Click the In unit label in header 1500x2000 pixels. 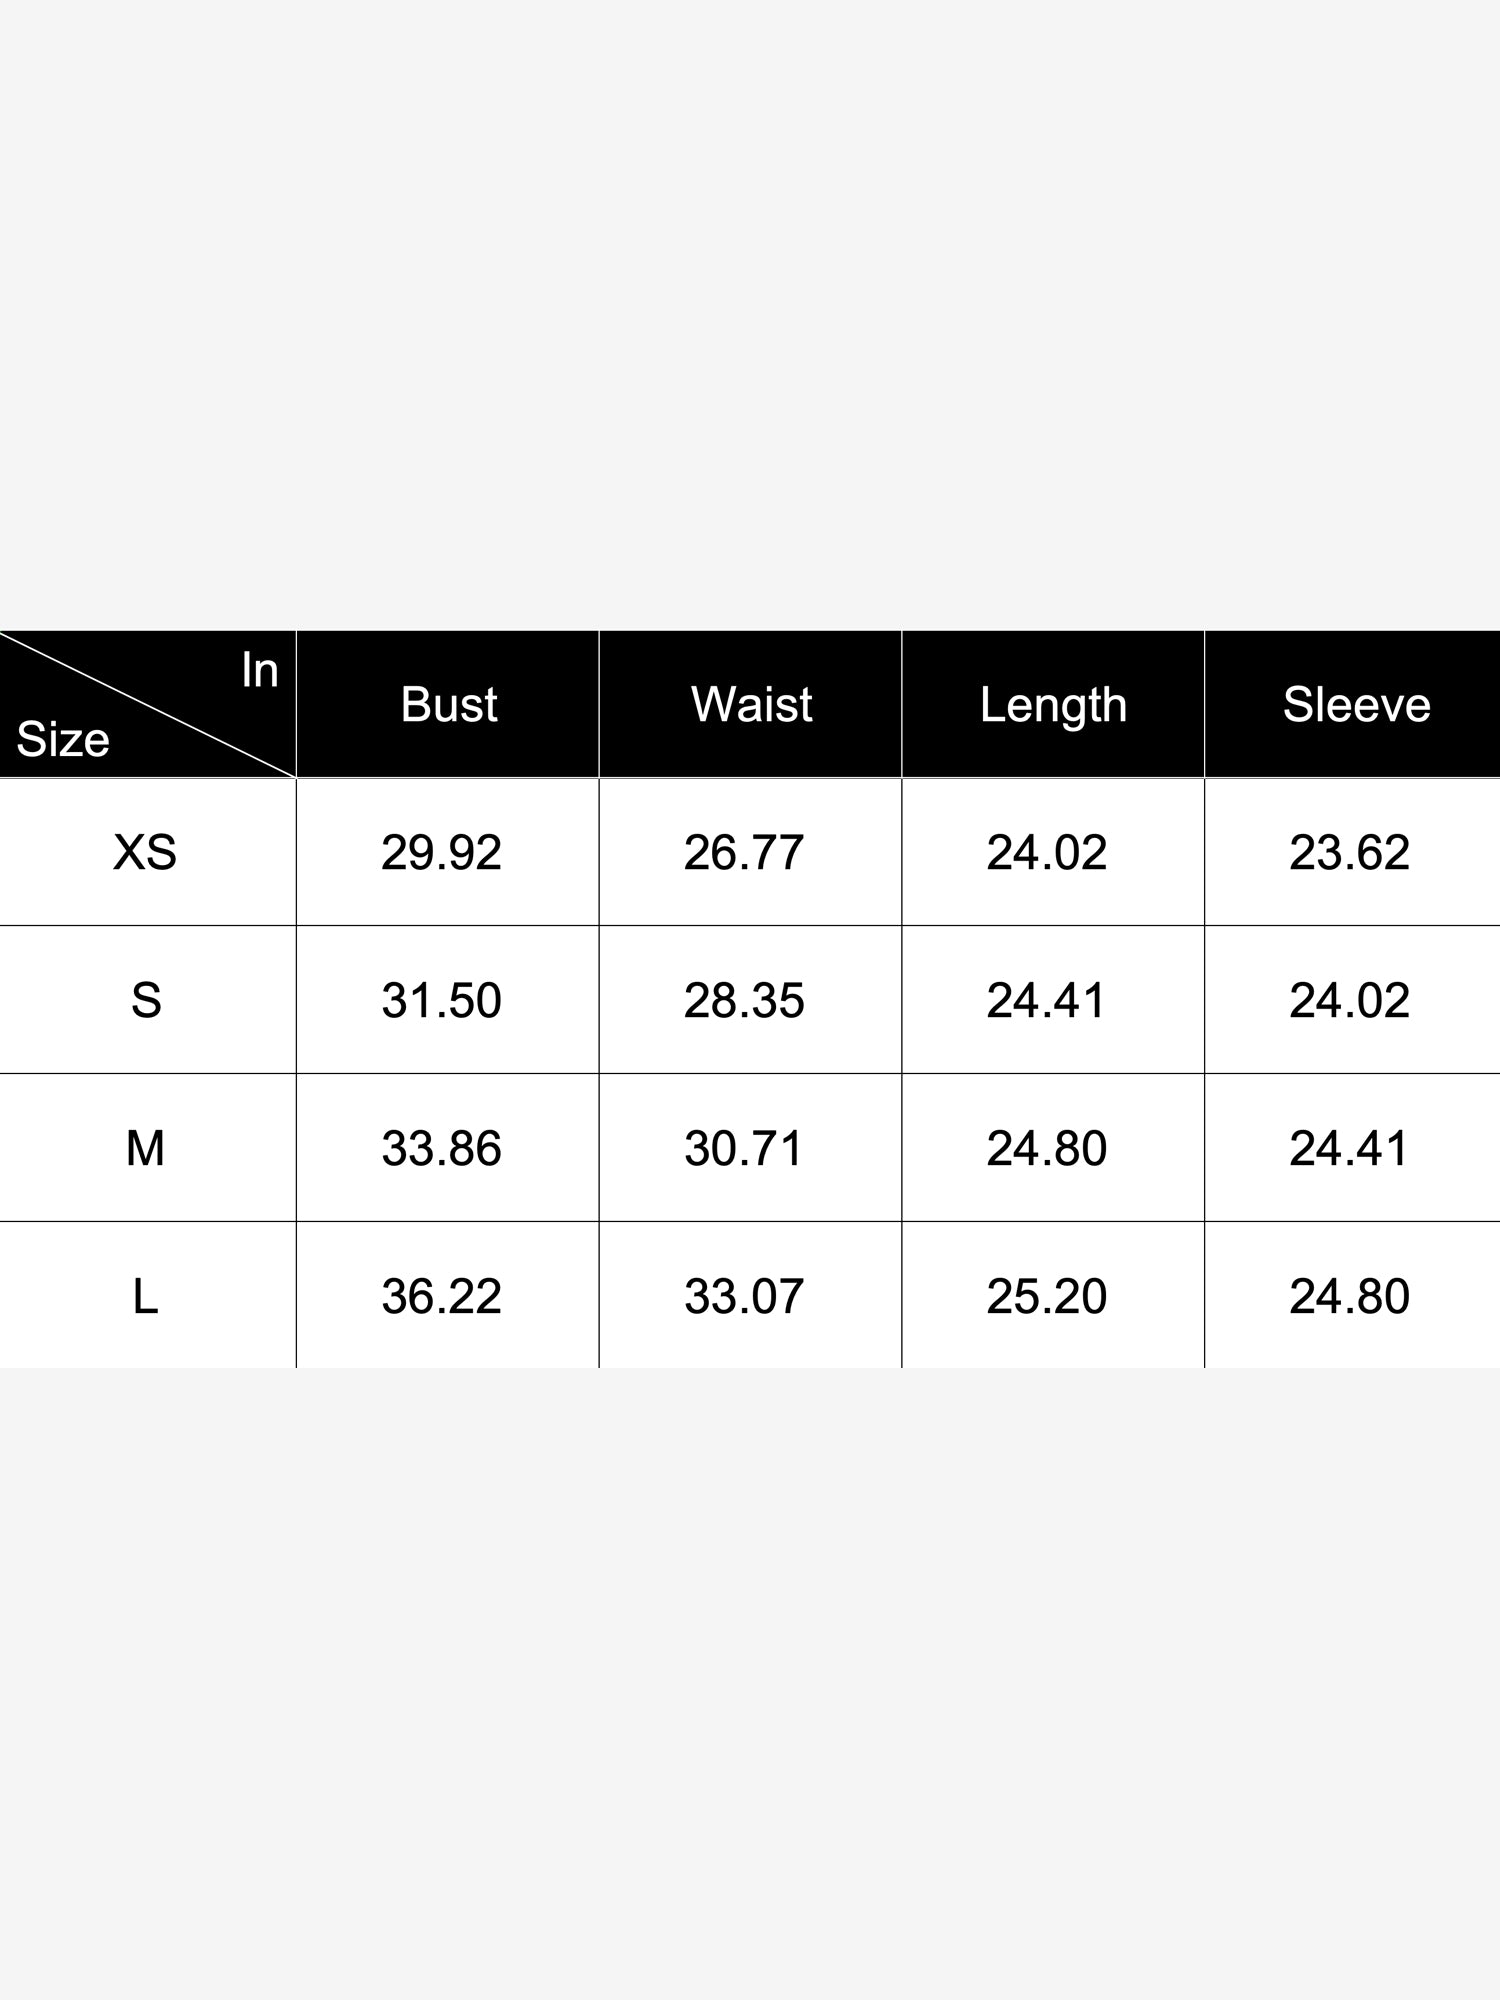tap(259, 671)
